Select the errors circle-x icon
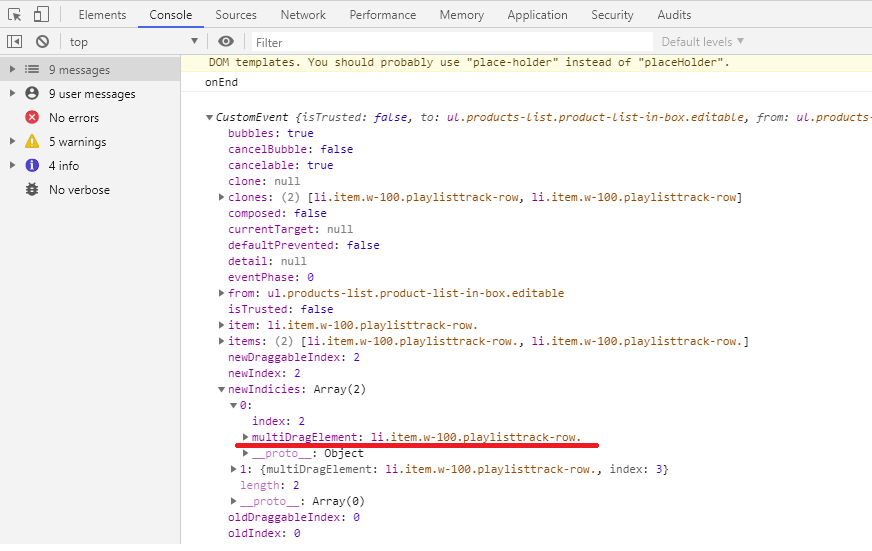Viewport: 872px width, 551px height. pos(32,117)
